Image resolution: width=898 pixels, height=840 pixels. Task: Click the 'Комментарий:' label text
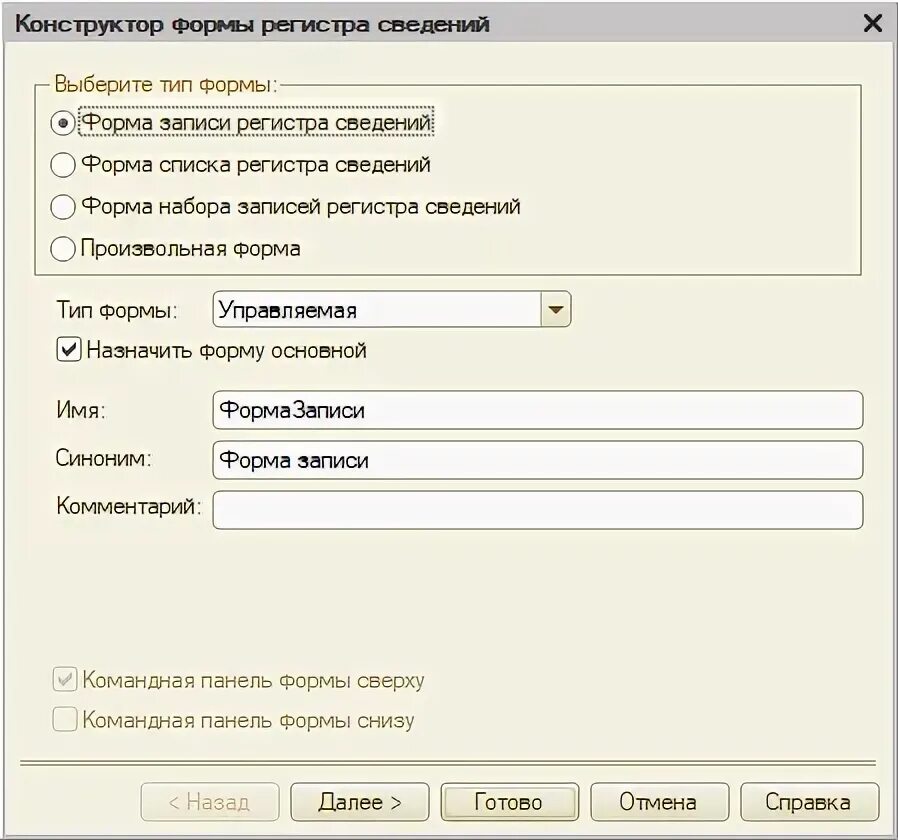(129, 506)
